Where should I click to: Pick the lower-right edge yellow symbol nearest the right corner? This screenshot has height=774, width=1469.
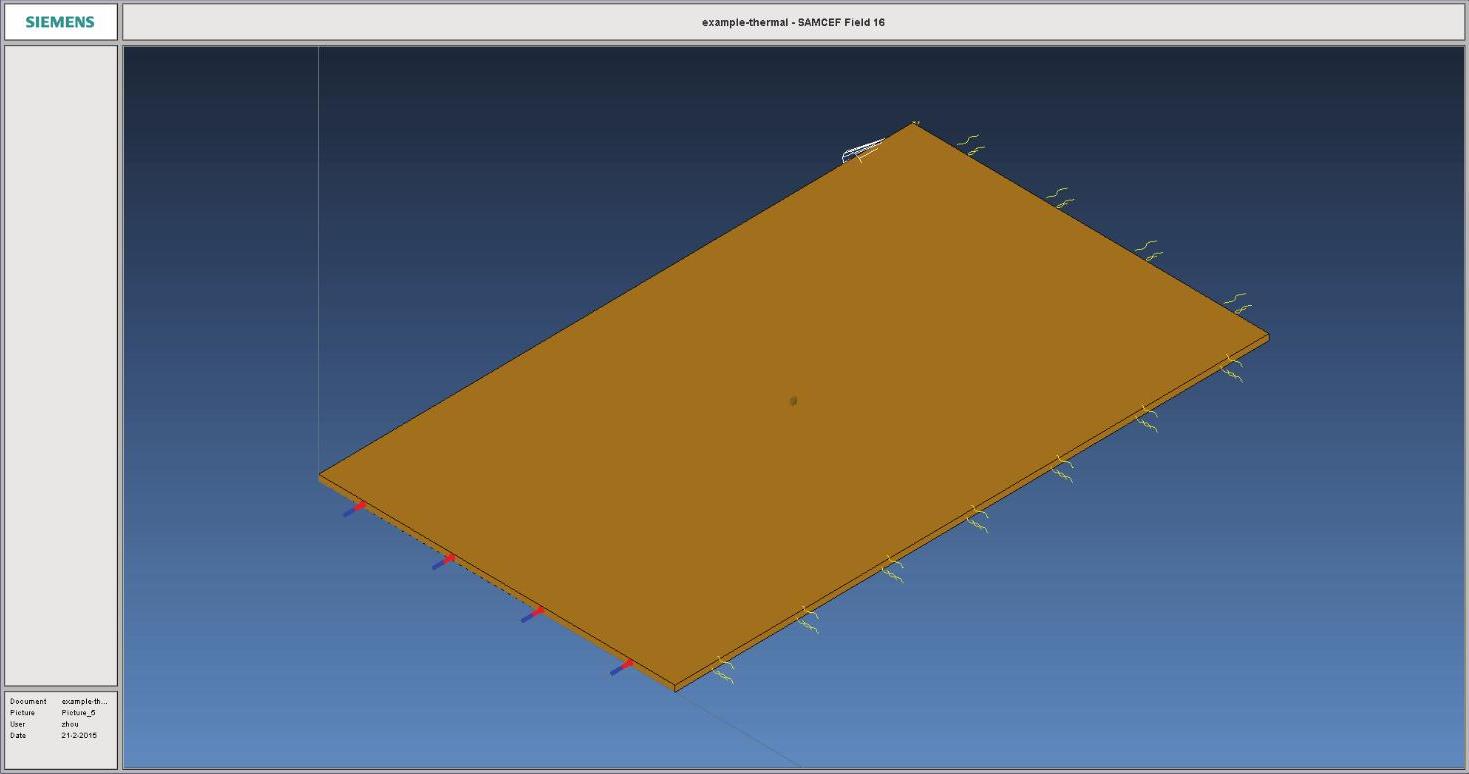tap(1232, 368)
